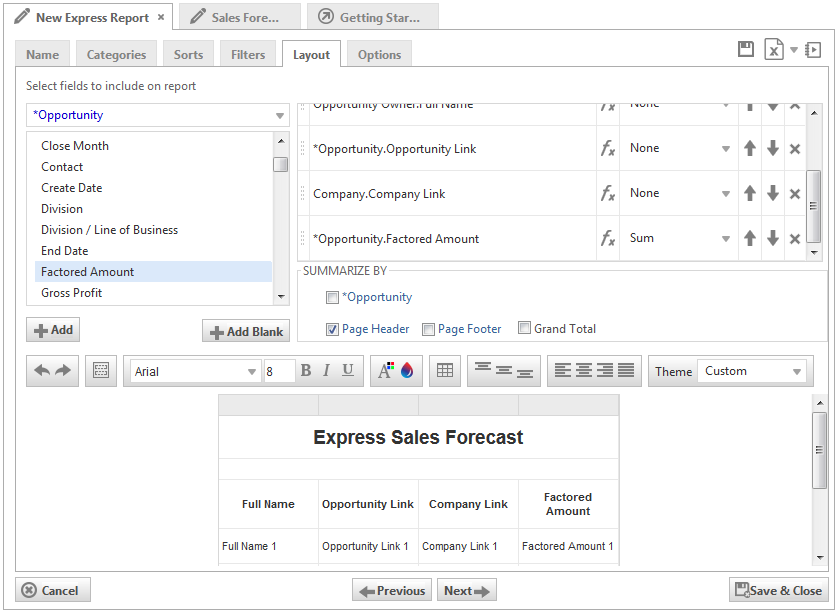The height and width of the screenshot is (612, 836).
Task: Open formula editor for Opportunity Link row
Action: 608,149
